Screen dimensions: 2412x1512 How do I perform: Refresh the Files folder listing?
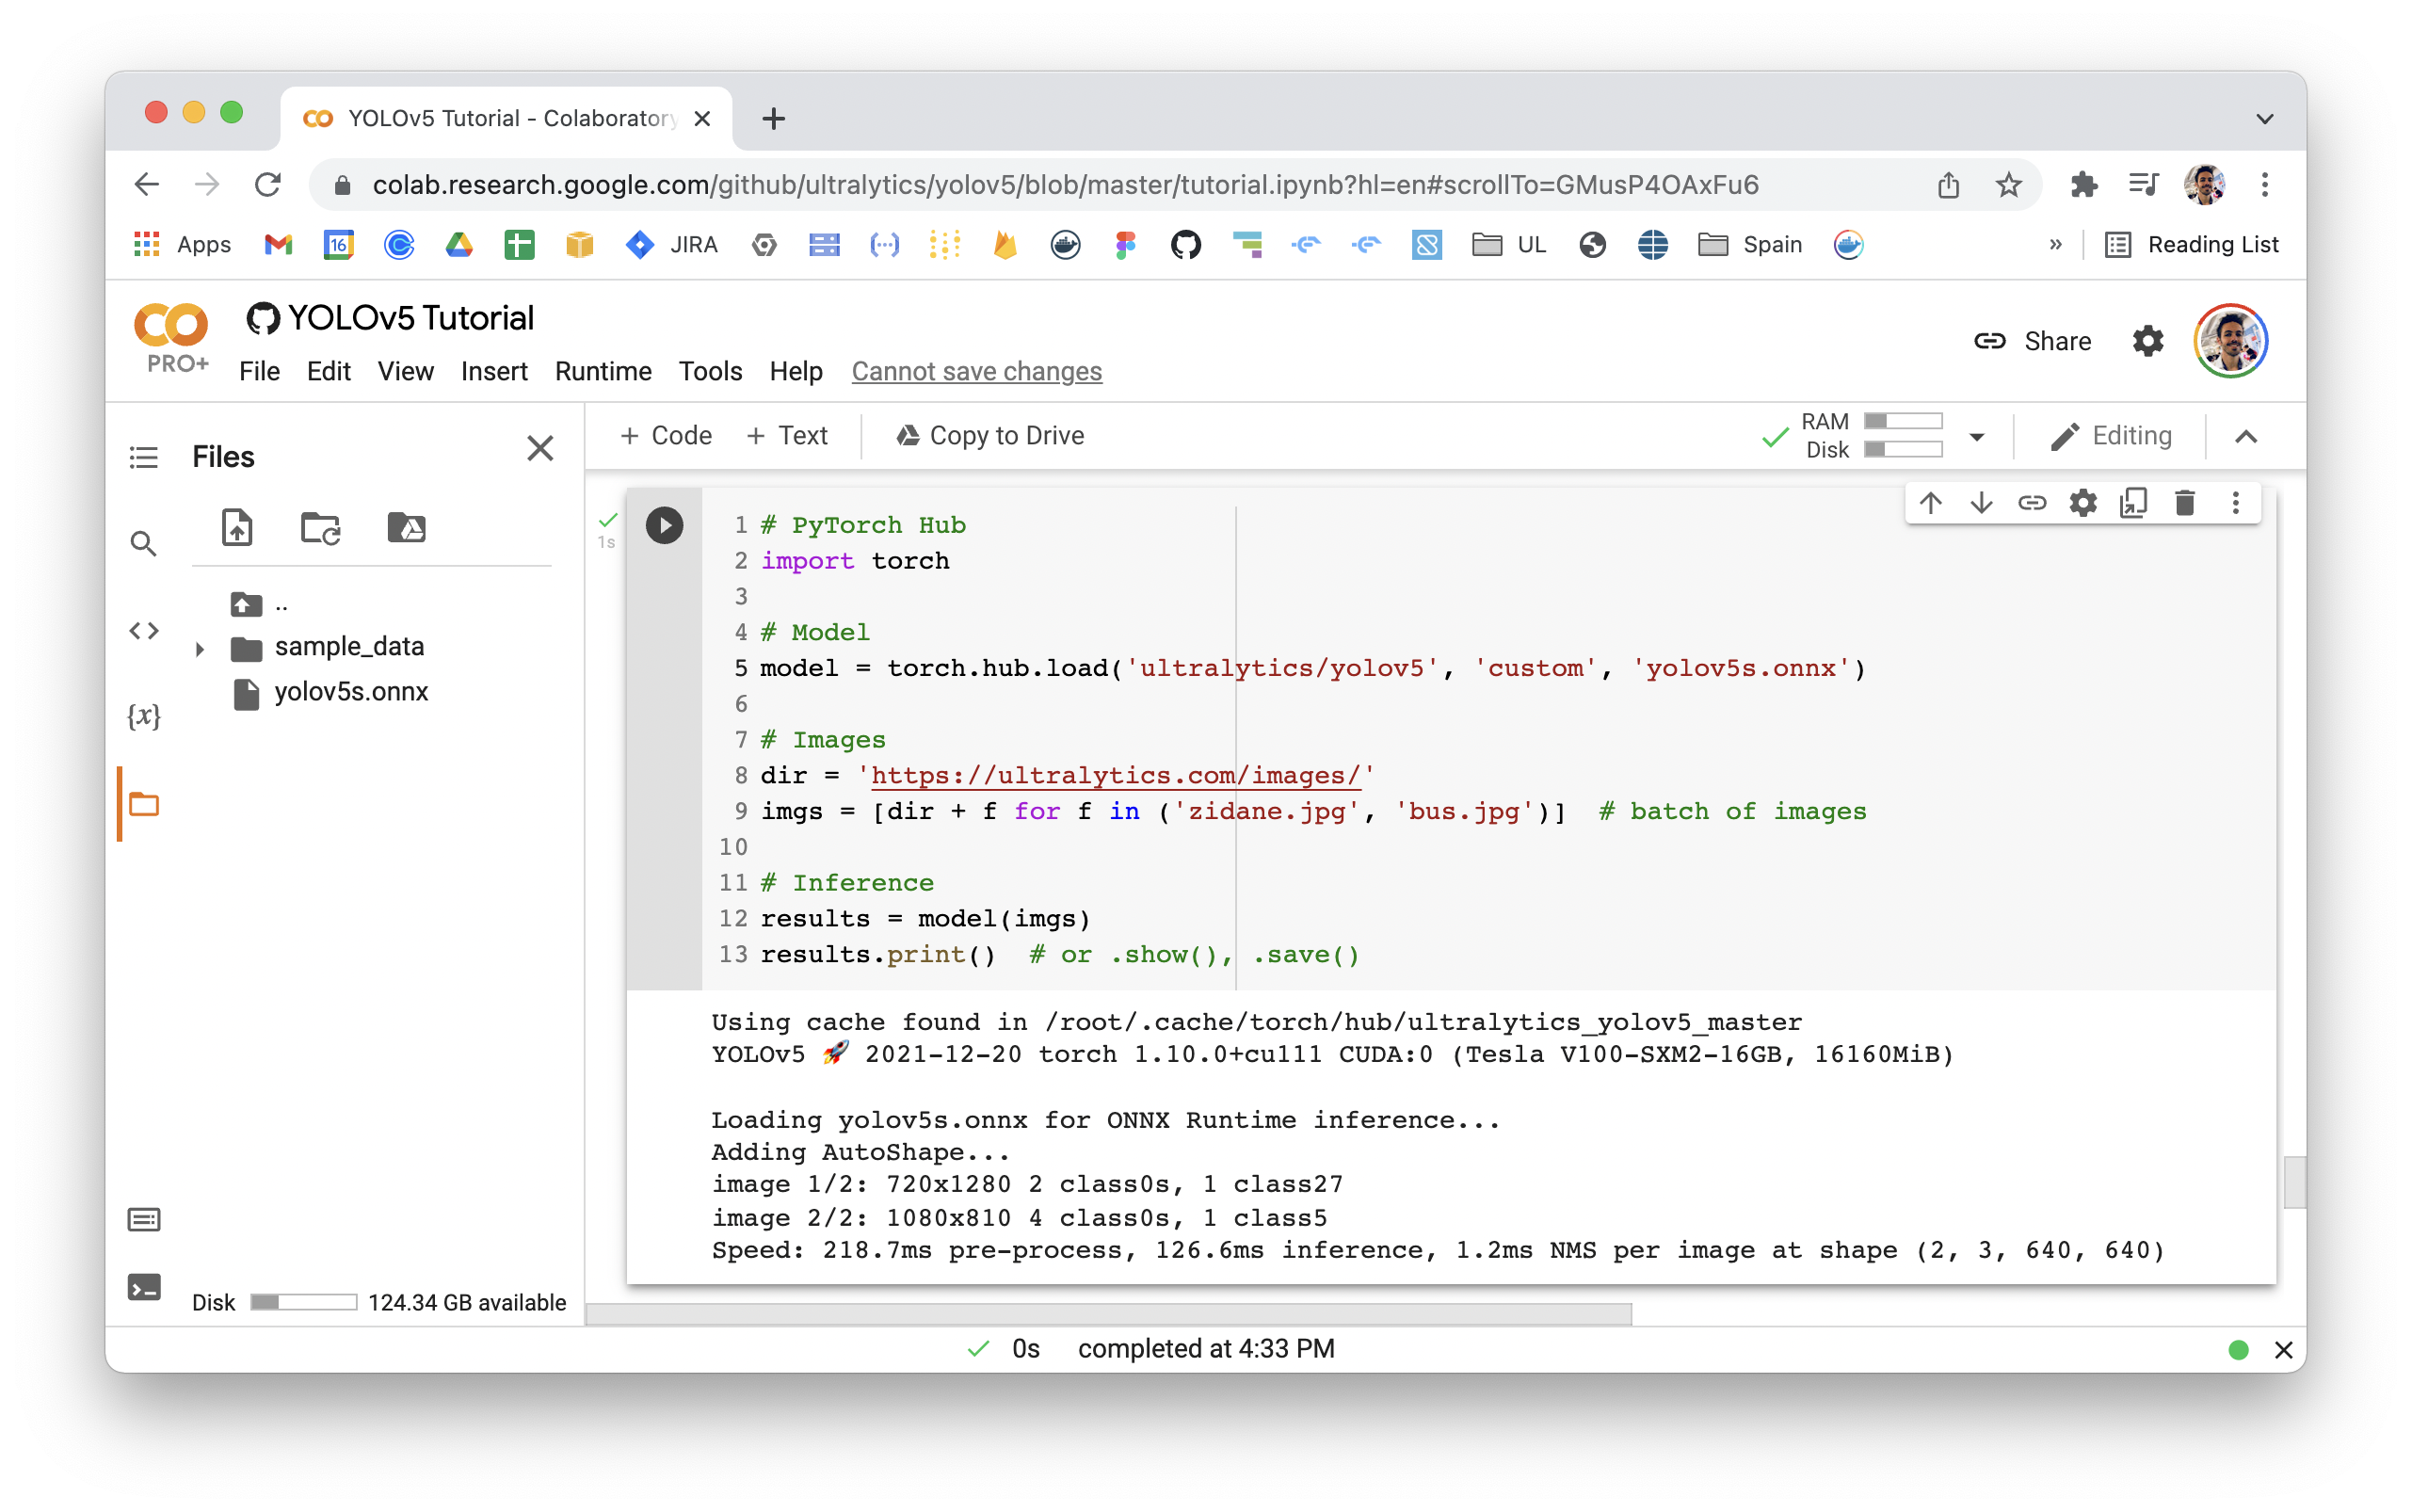[x=321, y=527]
